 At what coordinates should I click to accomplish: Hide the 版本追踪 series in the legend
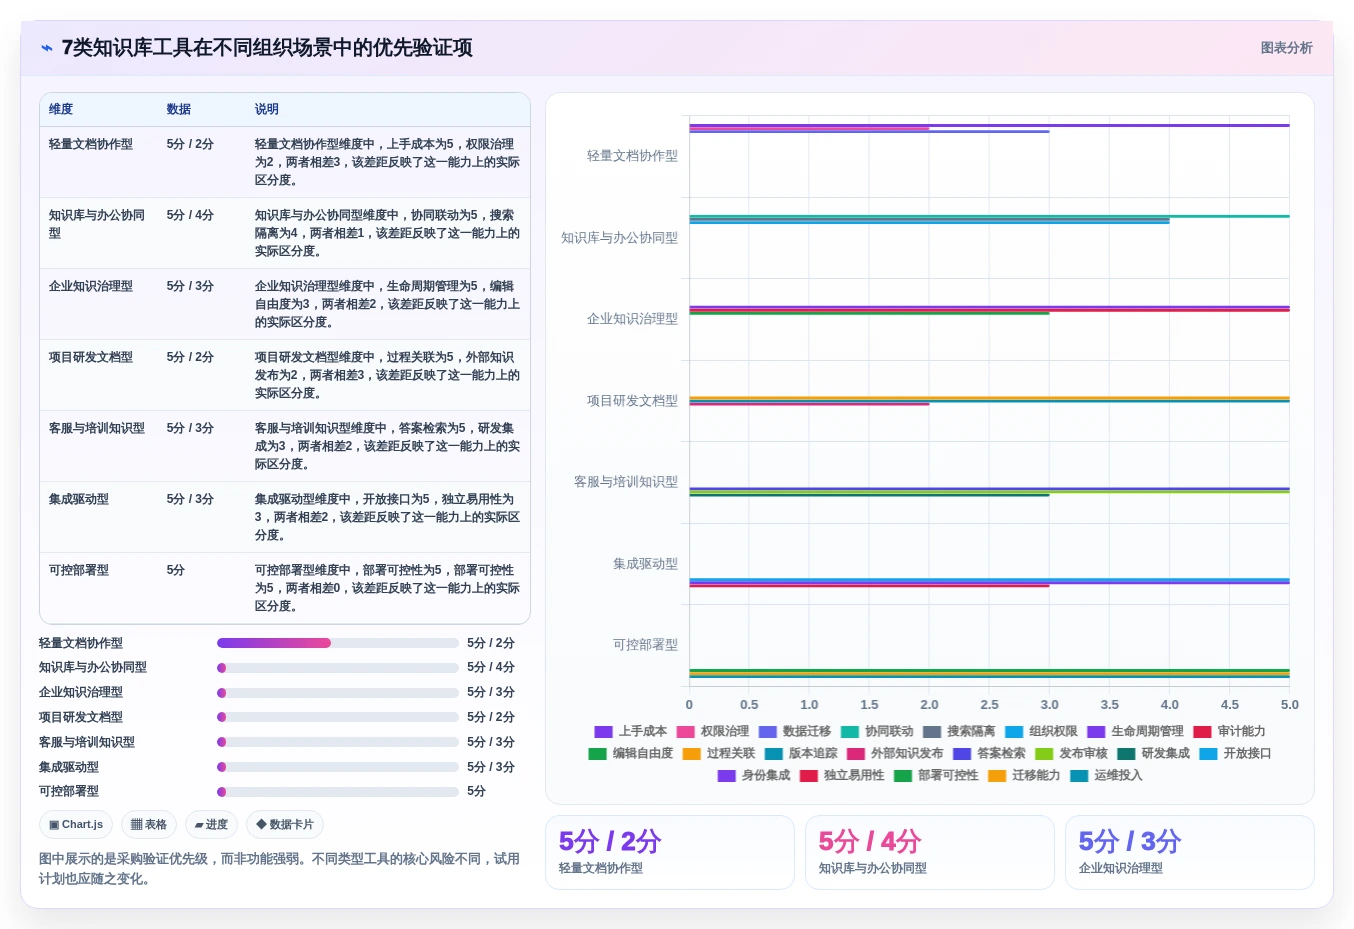coord(801,754)
